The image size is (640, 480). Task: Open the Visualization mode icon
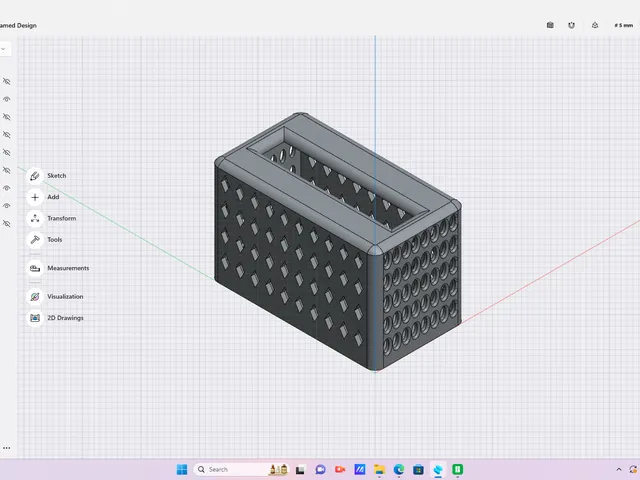point(35,297)
